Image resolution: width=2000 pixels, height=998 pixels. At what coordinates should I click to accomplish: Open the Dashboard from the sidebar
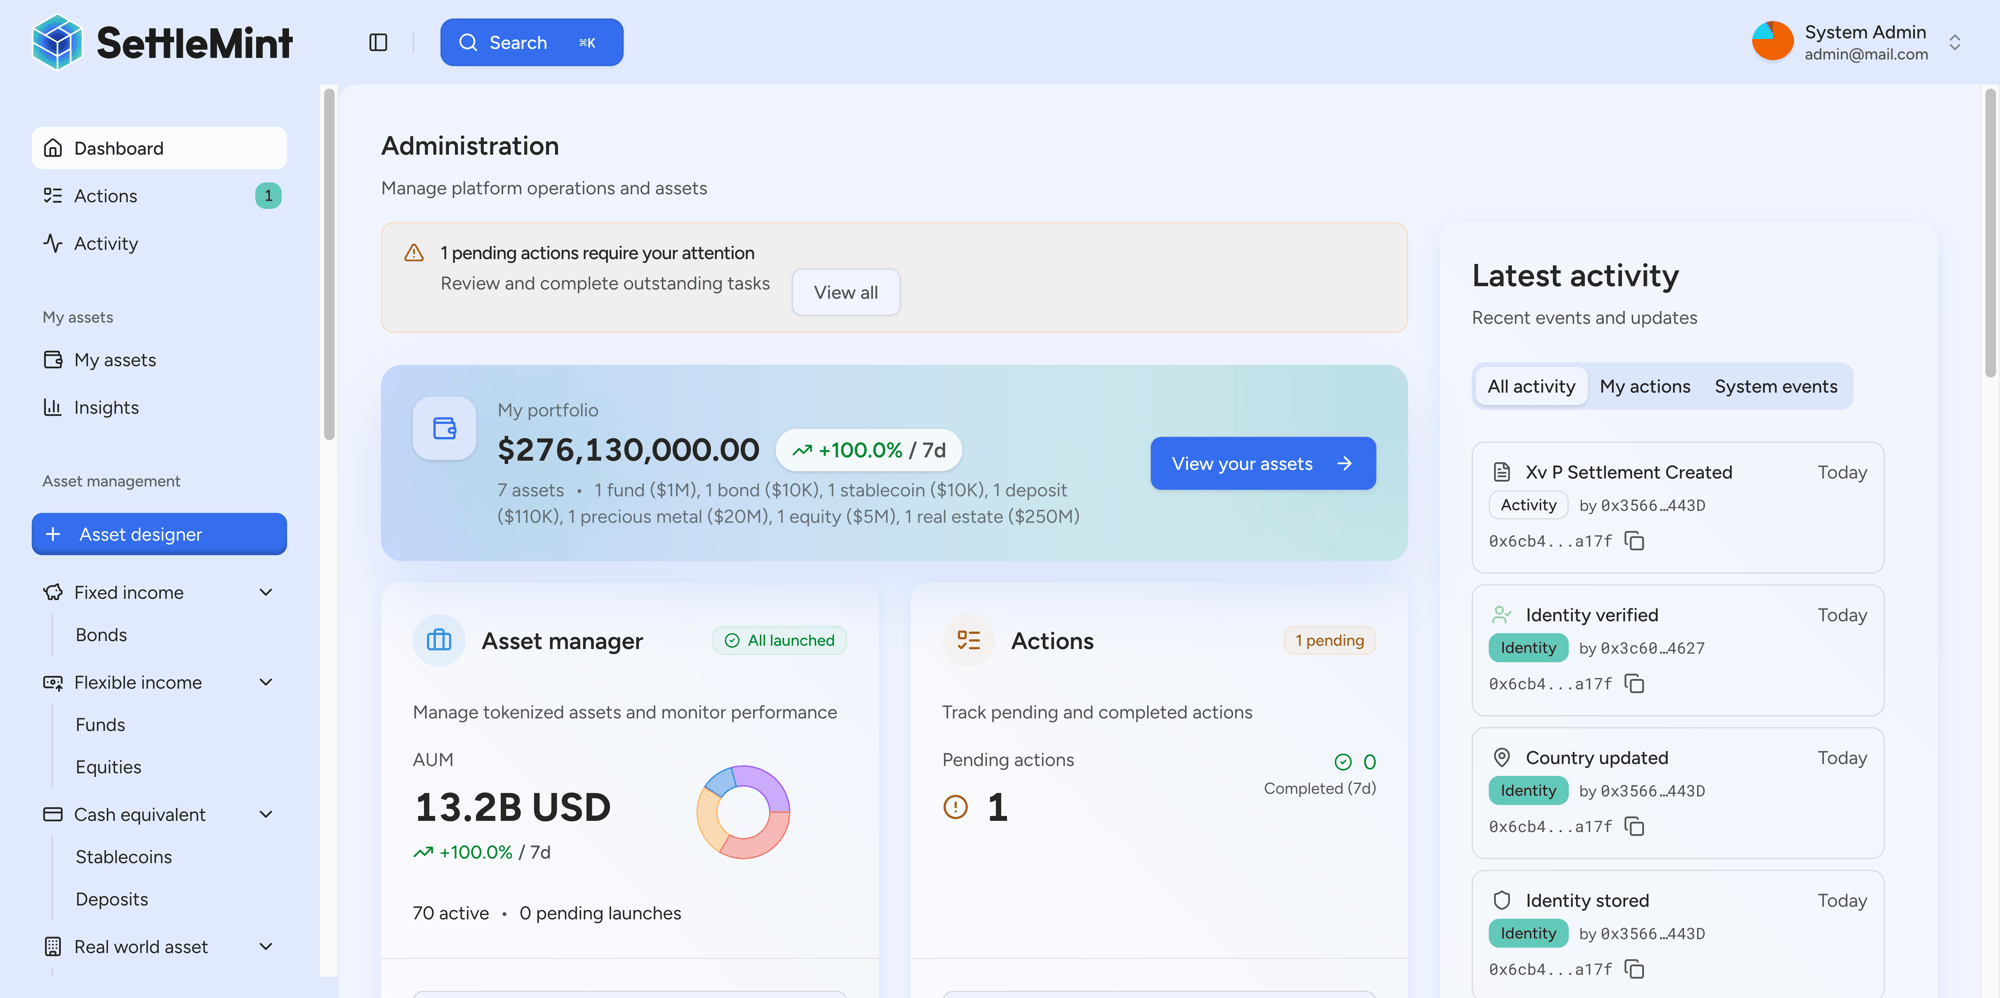tap(119, 148)
